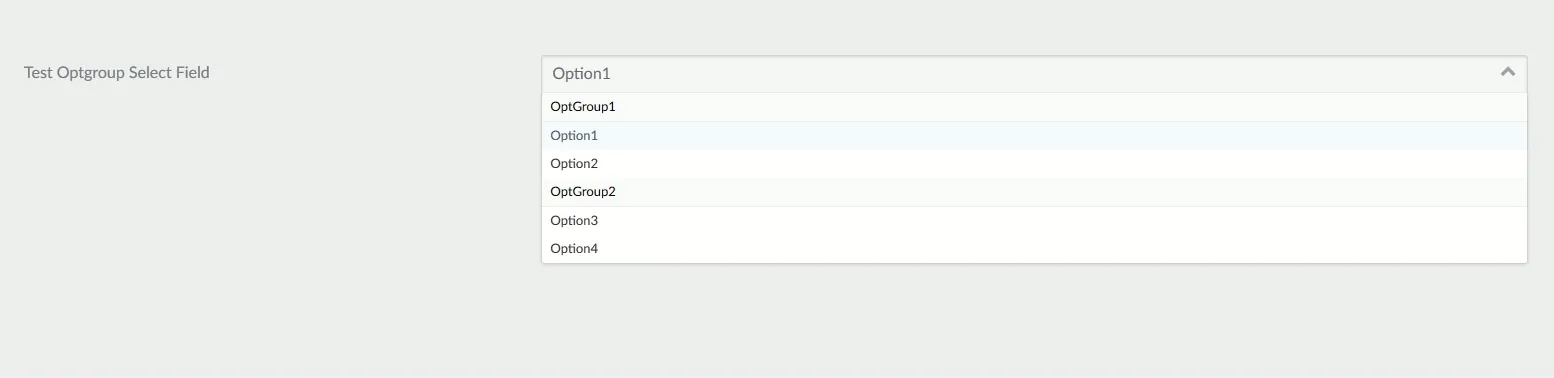The width and height of the screenshot is (1554, 378).
Task: Select the first option under OptGroup2
Action: pos(1034,221)
